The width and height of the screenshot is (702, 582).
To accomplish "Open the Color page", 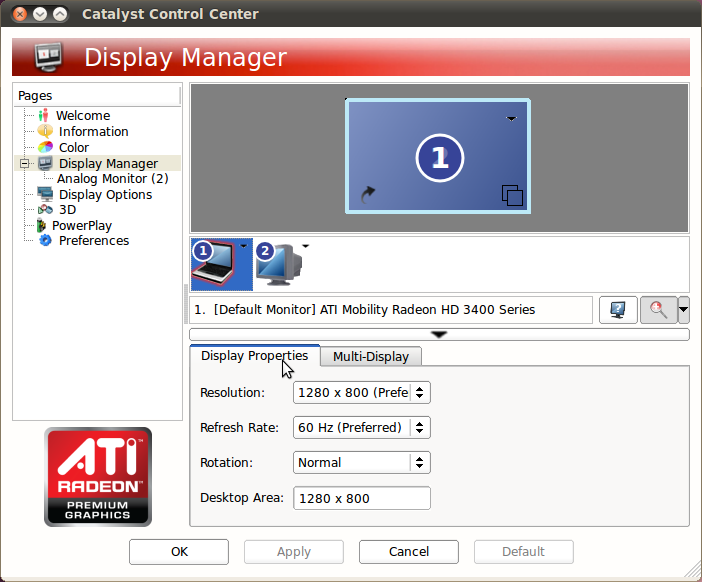I will pos(74,147).
